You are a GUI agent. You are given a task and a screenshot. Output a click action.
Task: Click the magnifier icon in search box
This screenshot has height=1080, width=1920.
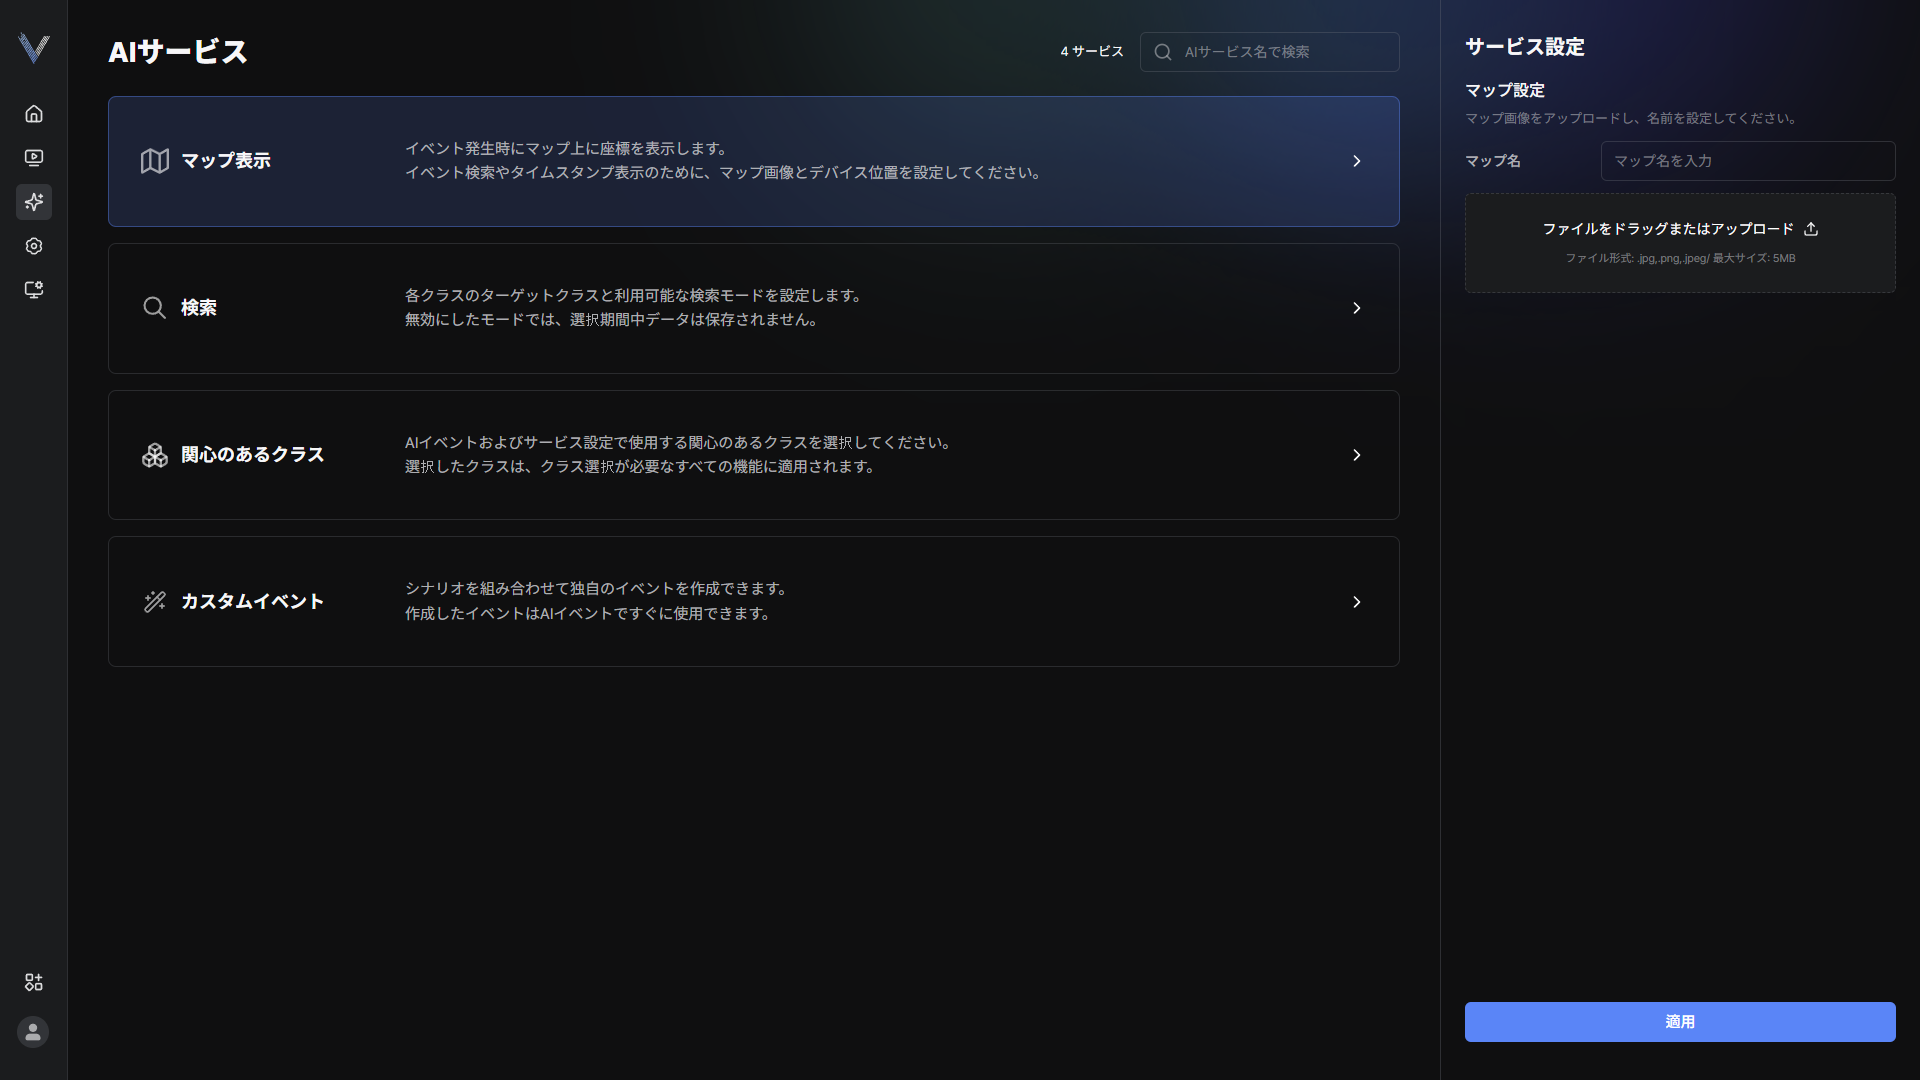(1163, 52)
